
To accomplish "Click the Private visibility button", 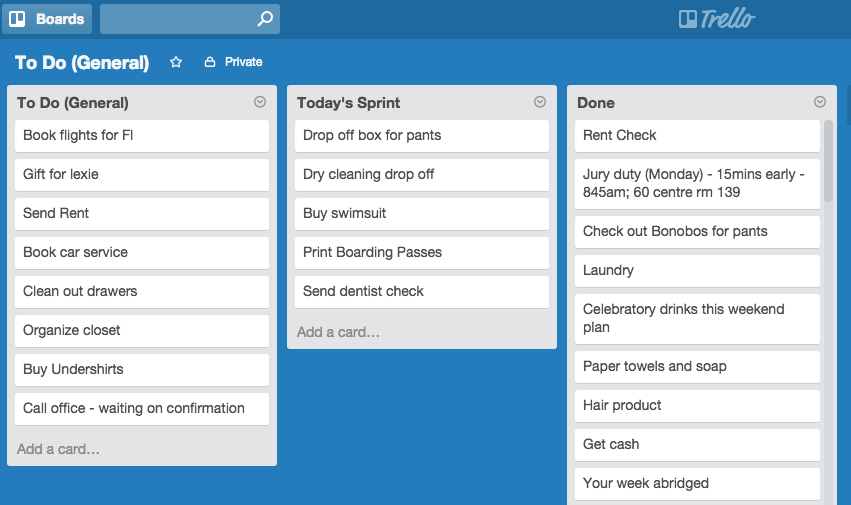I will (x=233, y=62).
